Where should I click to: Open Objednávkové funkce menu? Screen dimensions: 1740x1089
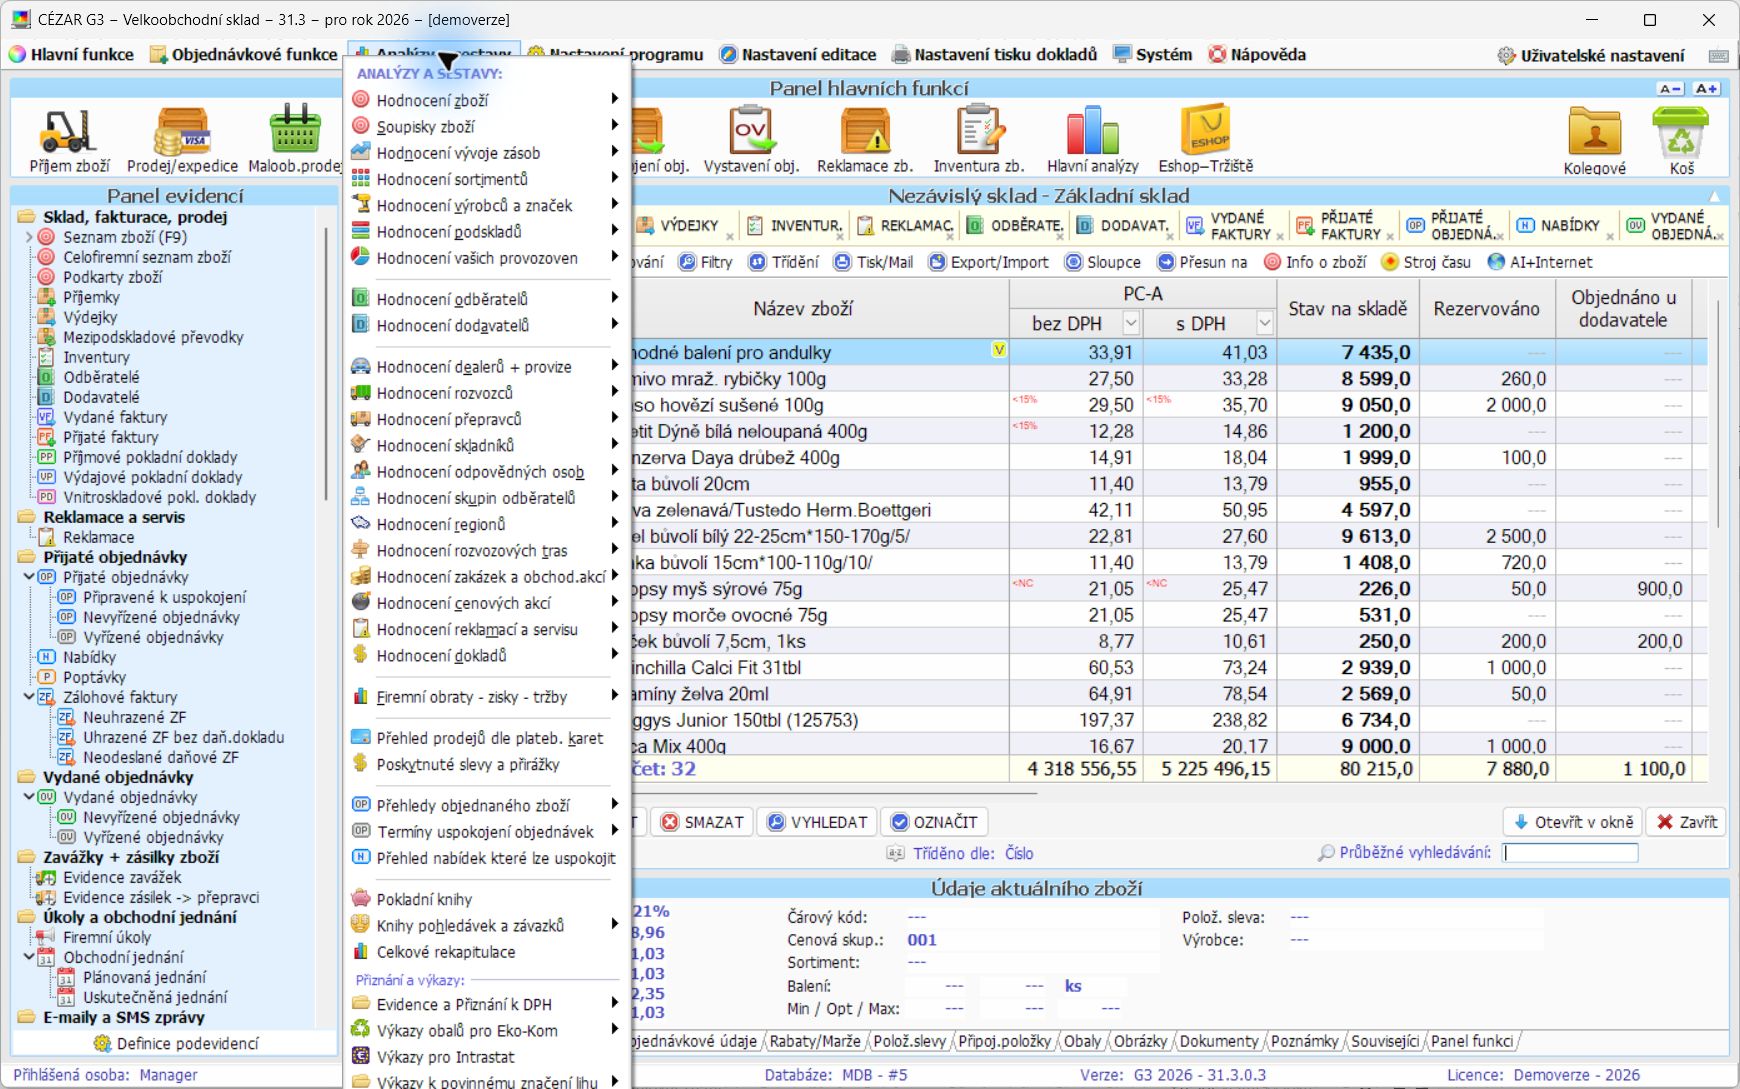pos(244,55)
